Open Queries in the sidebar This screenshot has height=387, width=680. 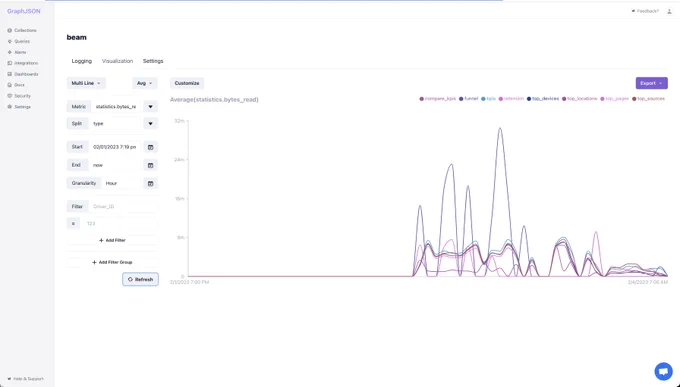pyautogui.click(x=19, y=41)
